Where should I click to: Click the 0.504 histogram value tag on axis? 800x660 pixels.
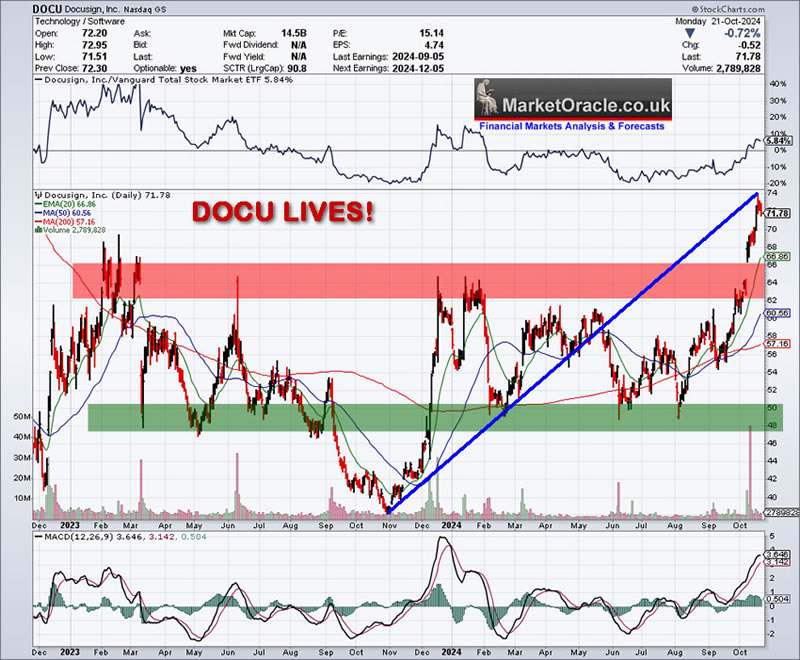click(778, 599)
